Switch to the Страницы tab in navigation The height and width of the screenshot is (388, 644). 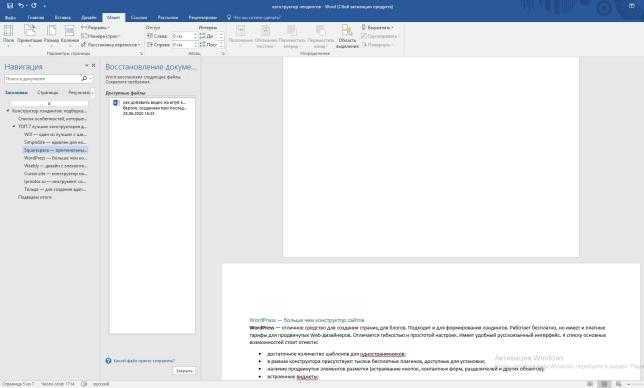pos(48,93)
